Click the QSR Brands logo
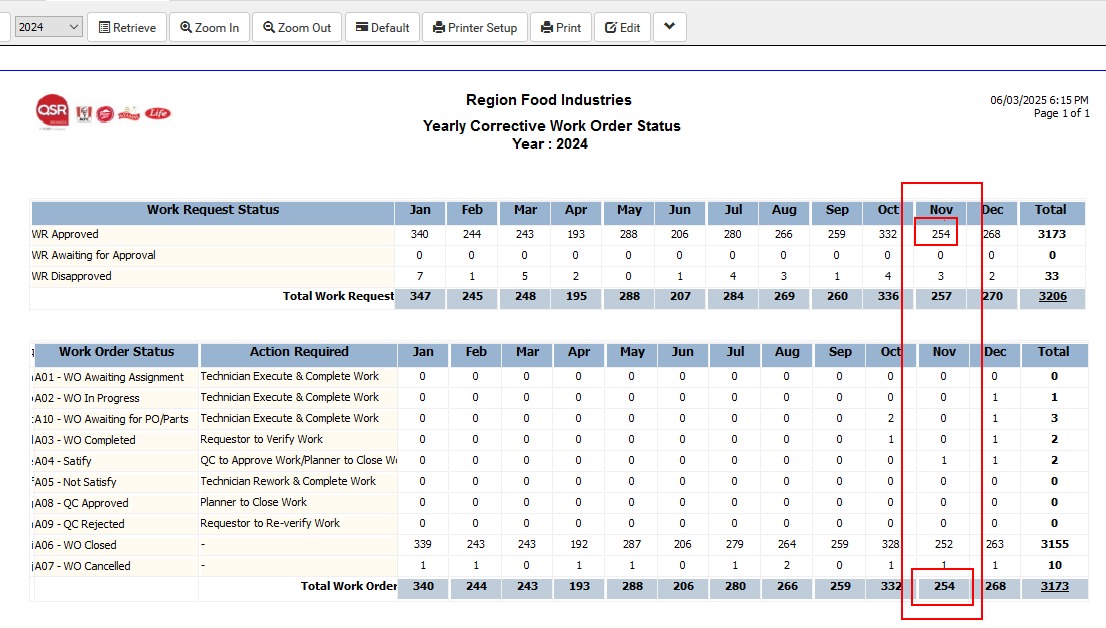The width and height of the screenshot is (1106, 628). click(x=52, y=112)
